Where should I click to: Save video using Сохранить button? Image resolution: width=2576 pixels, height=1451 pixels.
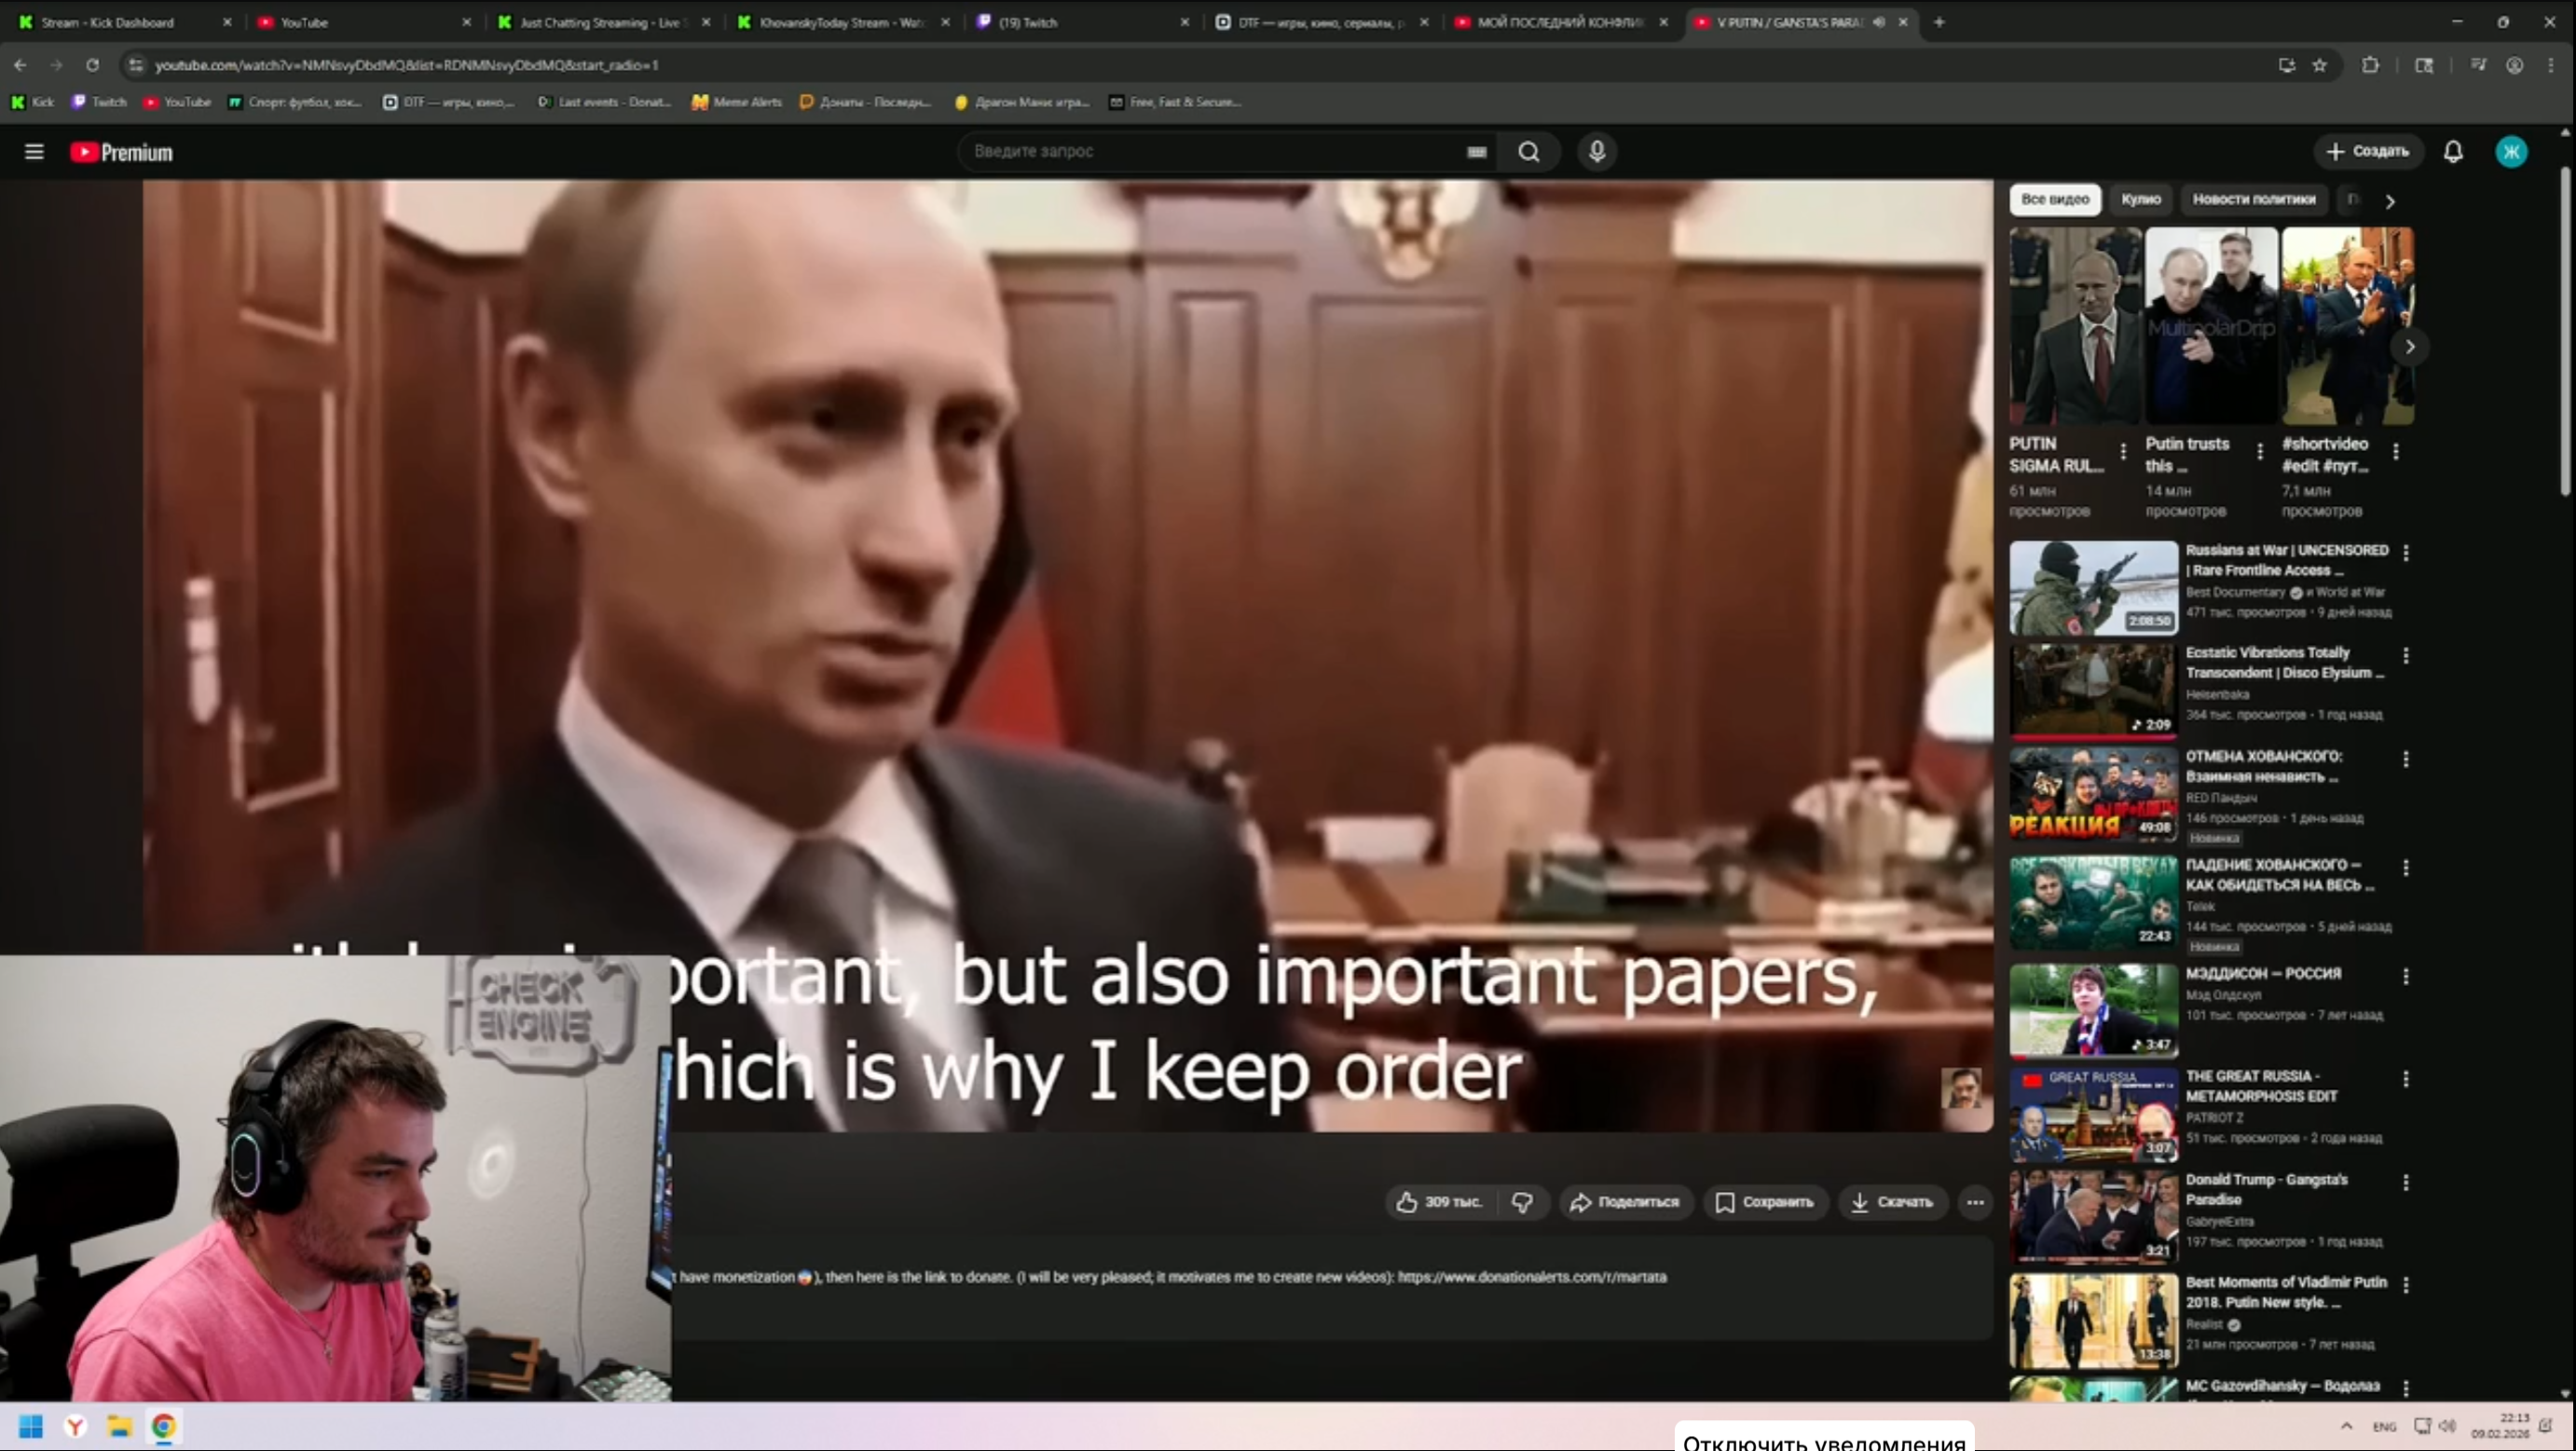coord(1765,1202)
